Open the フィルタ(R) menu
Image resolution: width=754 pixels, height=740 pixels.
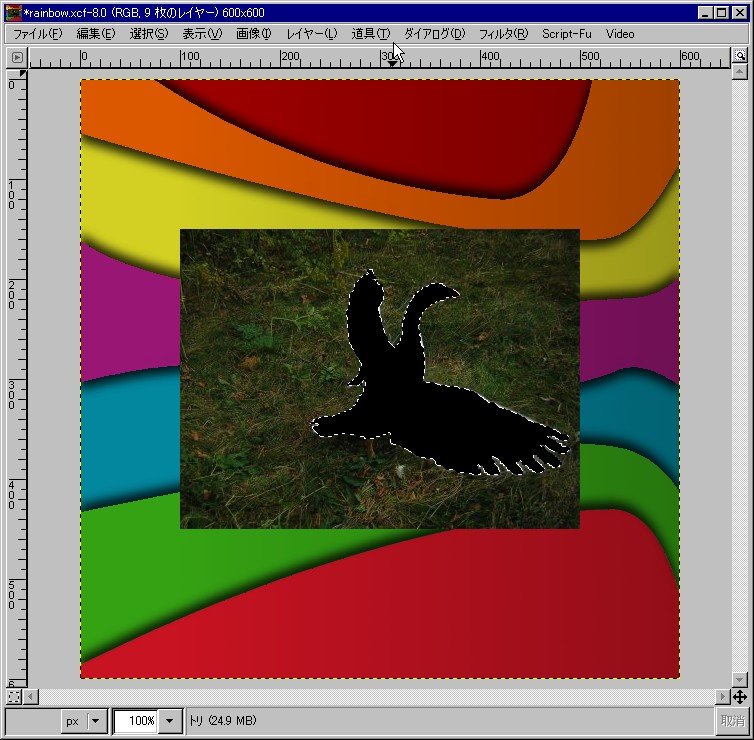[503, 34]
